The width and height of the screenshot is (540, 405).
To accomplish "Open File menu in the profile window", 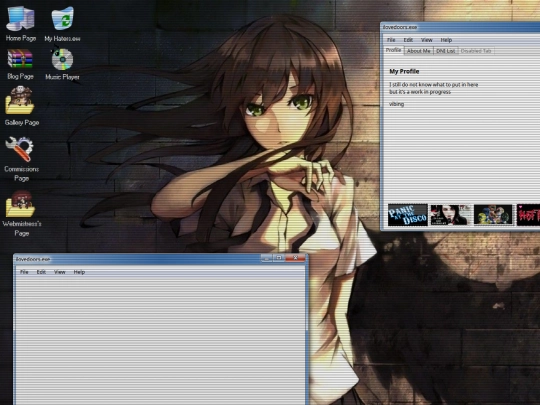I will (x=391, y=40).
